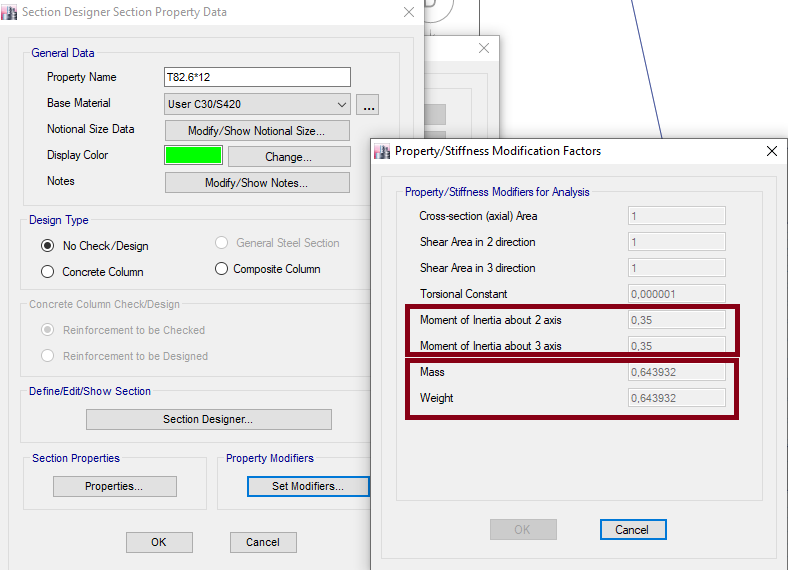This screenshot has height=570, width=788.
Task: Close the Property/Stiffness Modification Factors window
Action: (771, 151)
